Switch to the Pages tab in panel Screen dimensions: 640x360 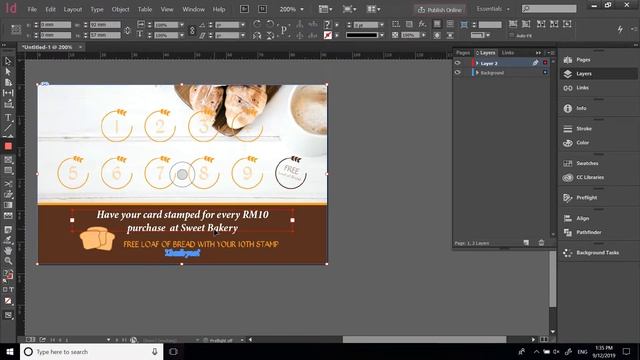[463, 53]
